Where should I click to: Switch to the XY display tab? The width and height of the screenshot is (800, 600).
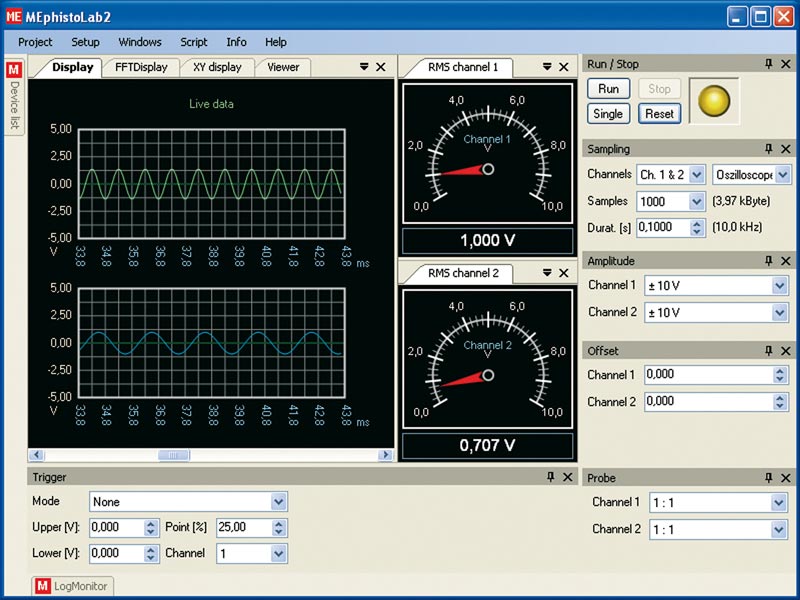pyautogui.click(x=217, y=67)
